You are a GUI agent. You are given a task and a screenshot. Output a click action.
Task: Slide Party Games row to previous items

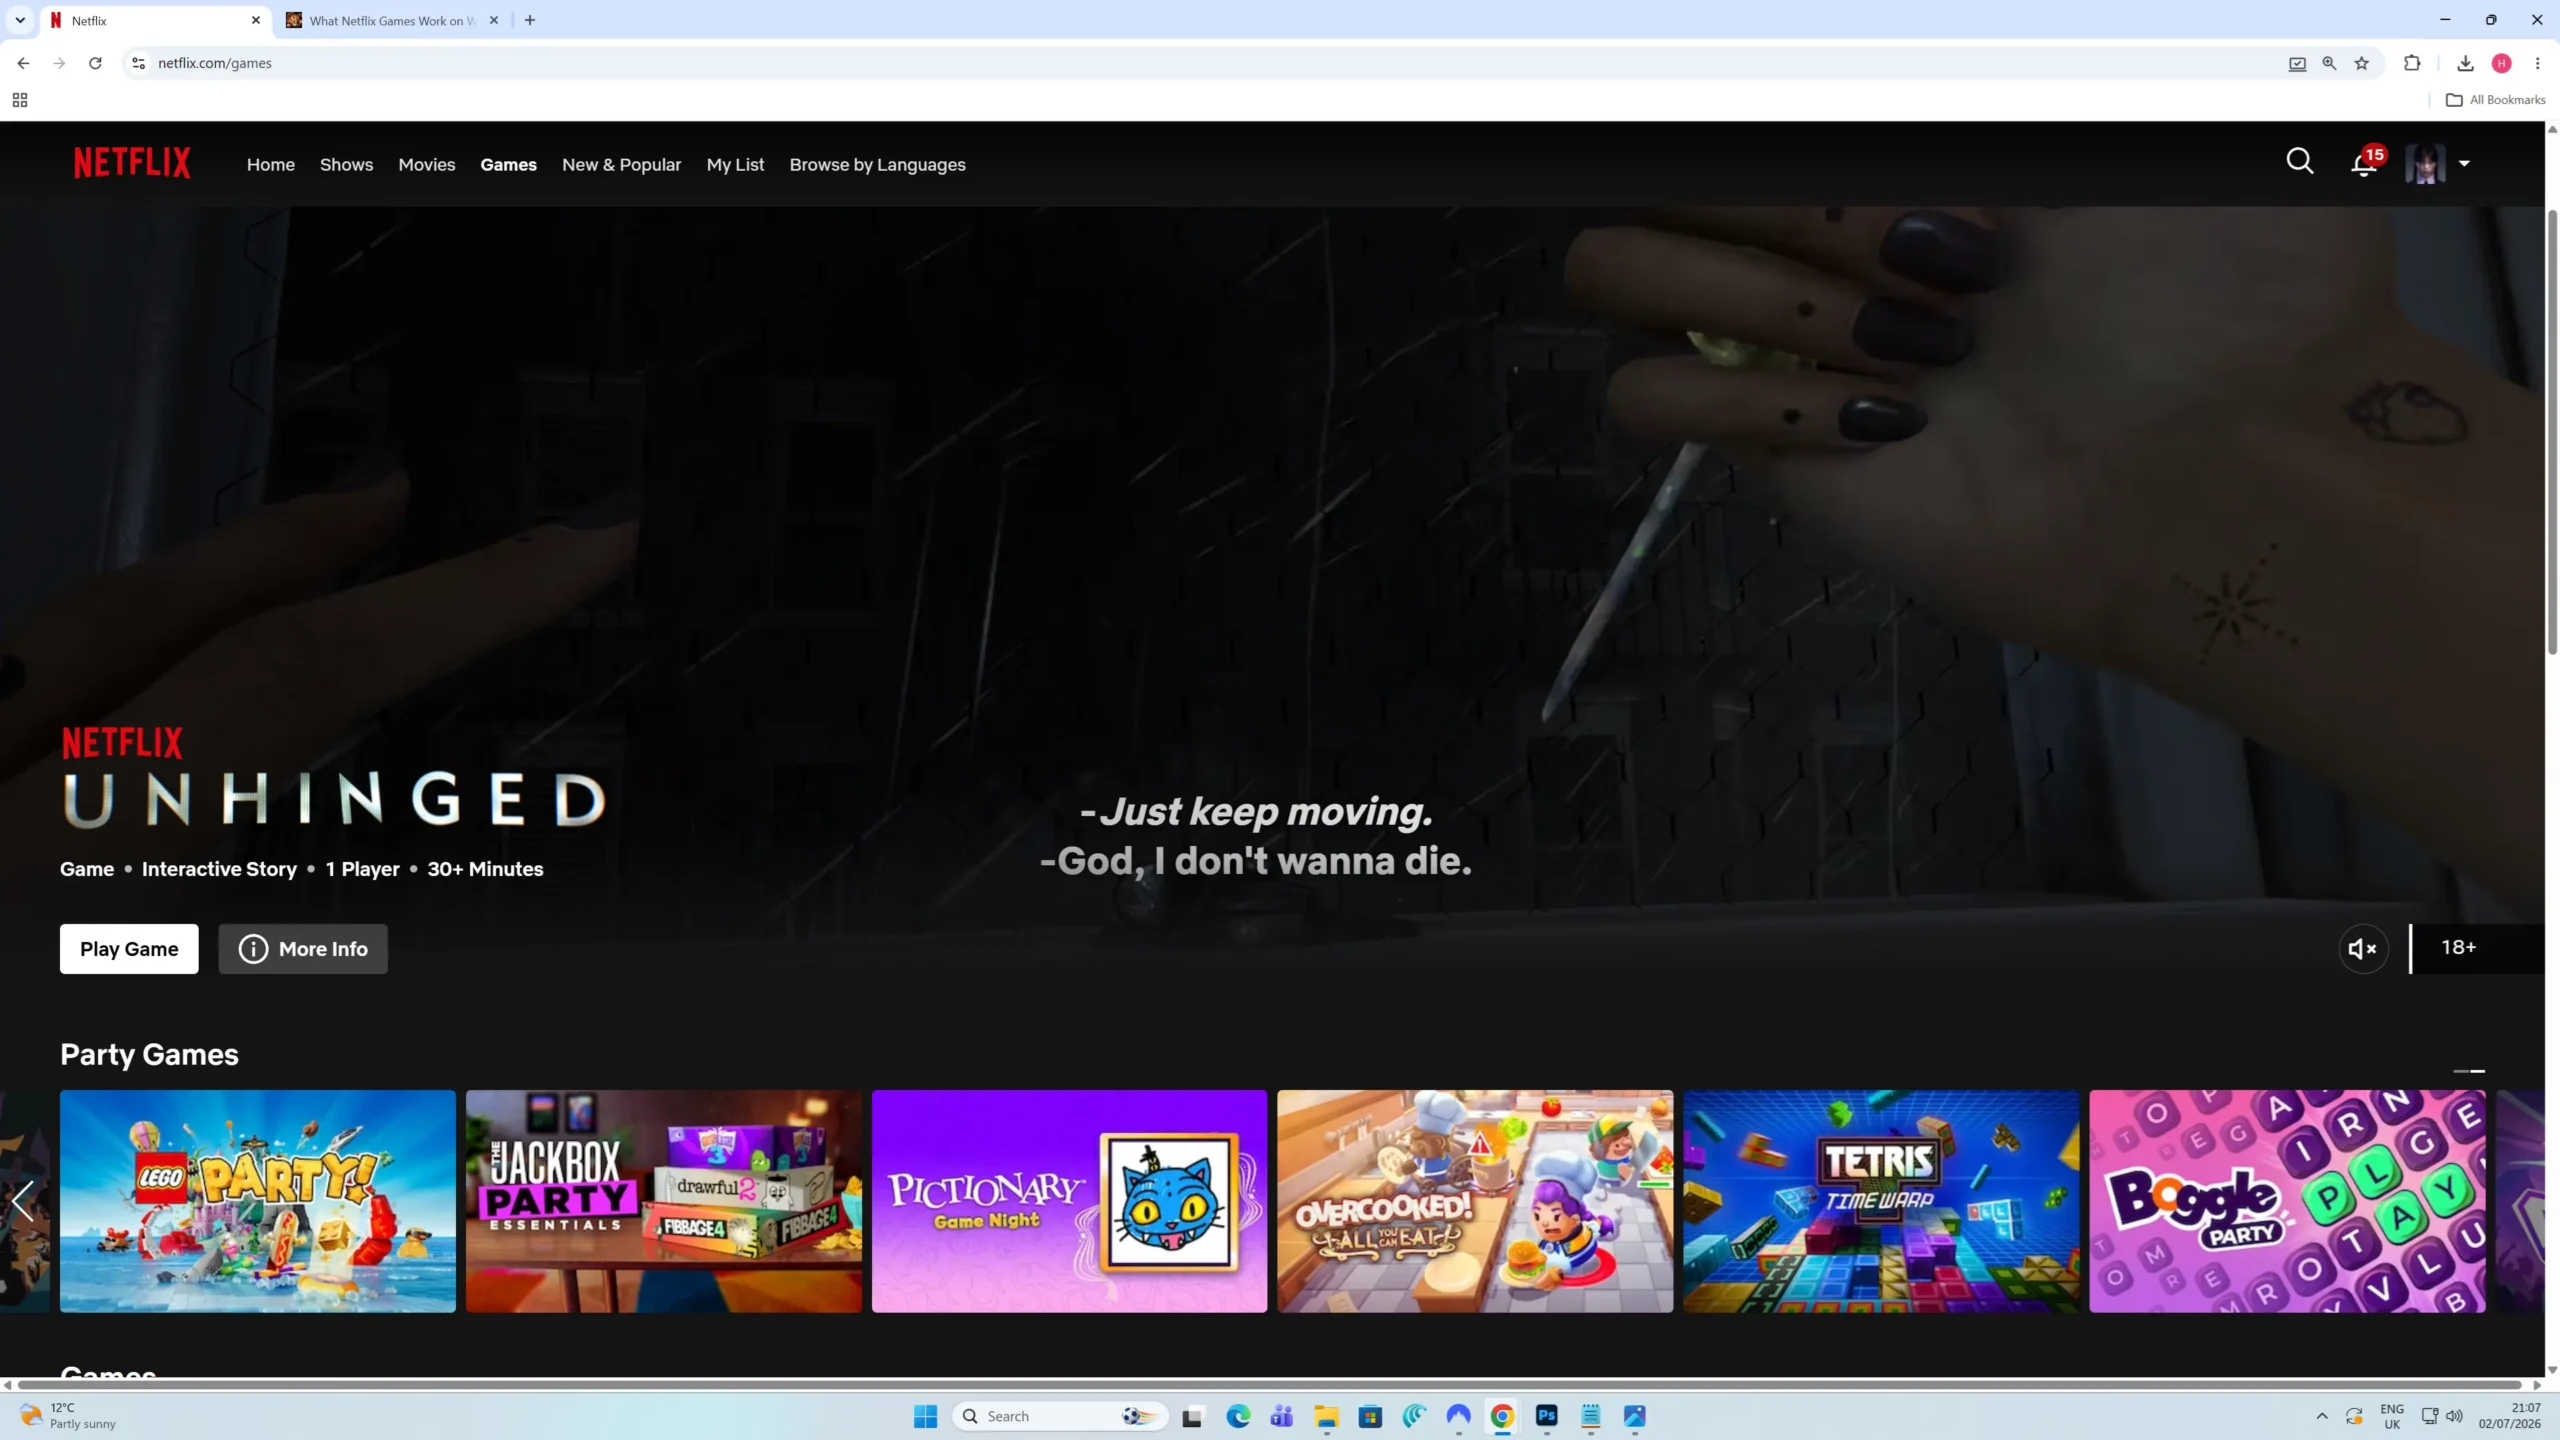click(x=24, y=1200)
